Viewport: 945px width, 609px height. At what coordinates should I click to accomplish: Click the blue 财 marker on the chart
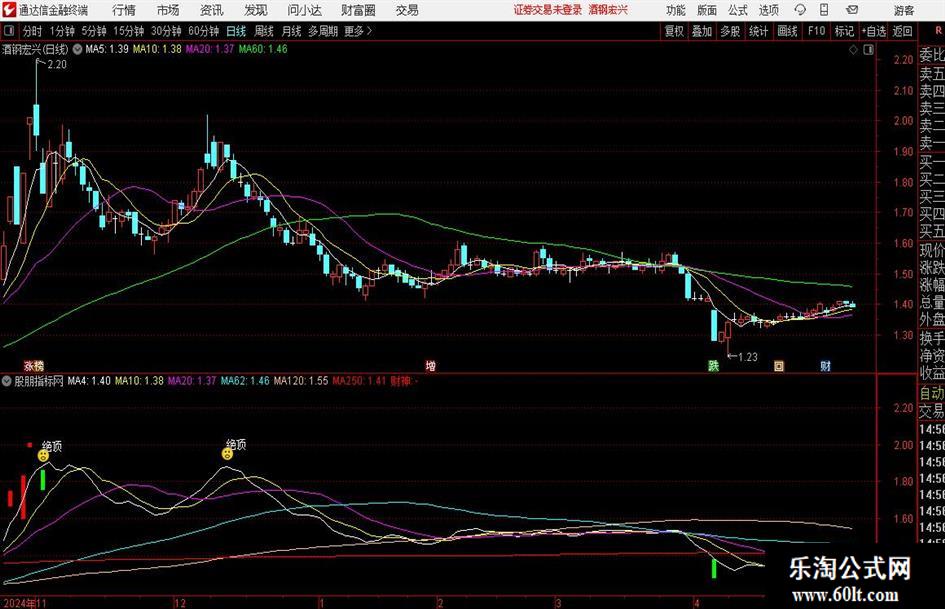tap(825, 366)
